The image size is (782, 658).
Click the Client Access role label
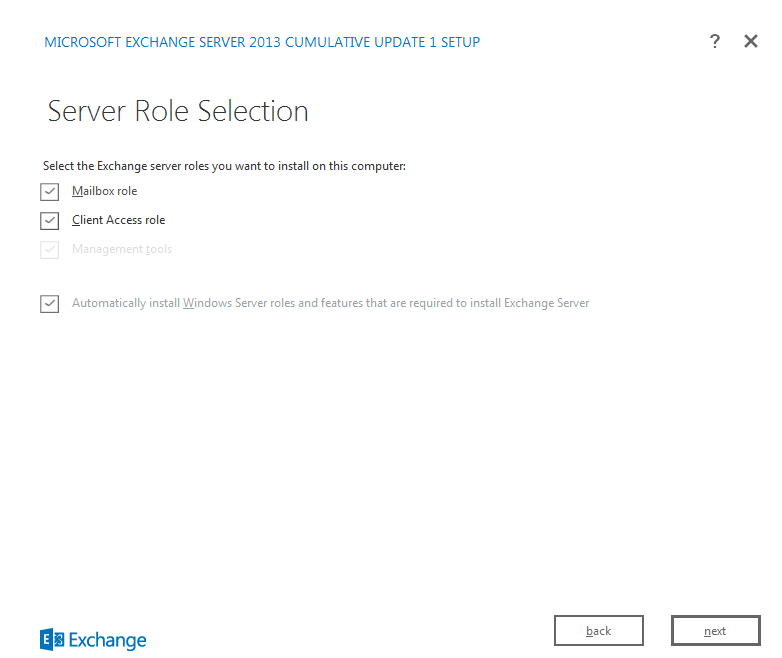118,220
